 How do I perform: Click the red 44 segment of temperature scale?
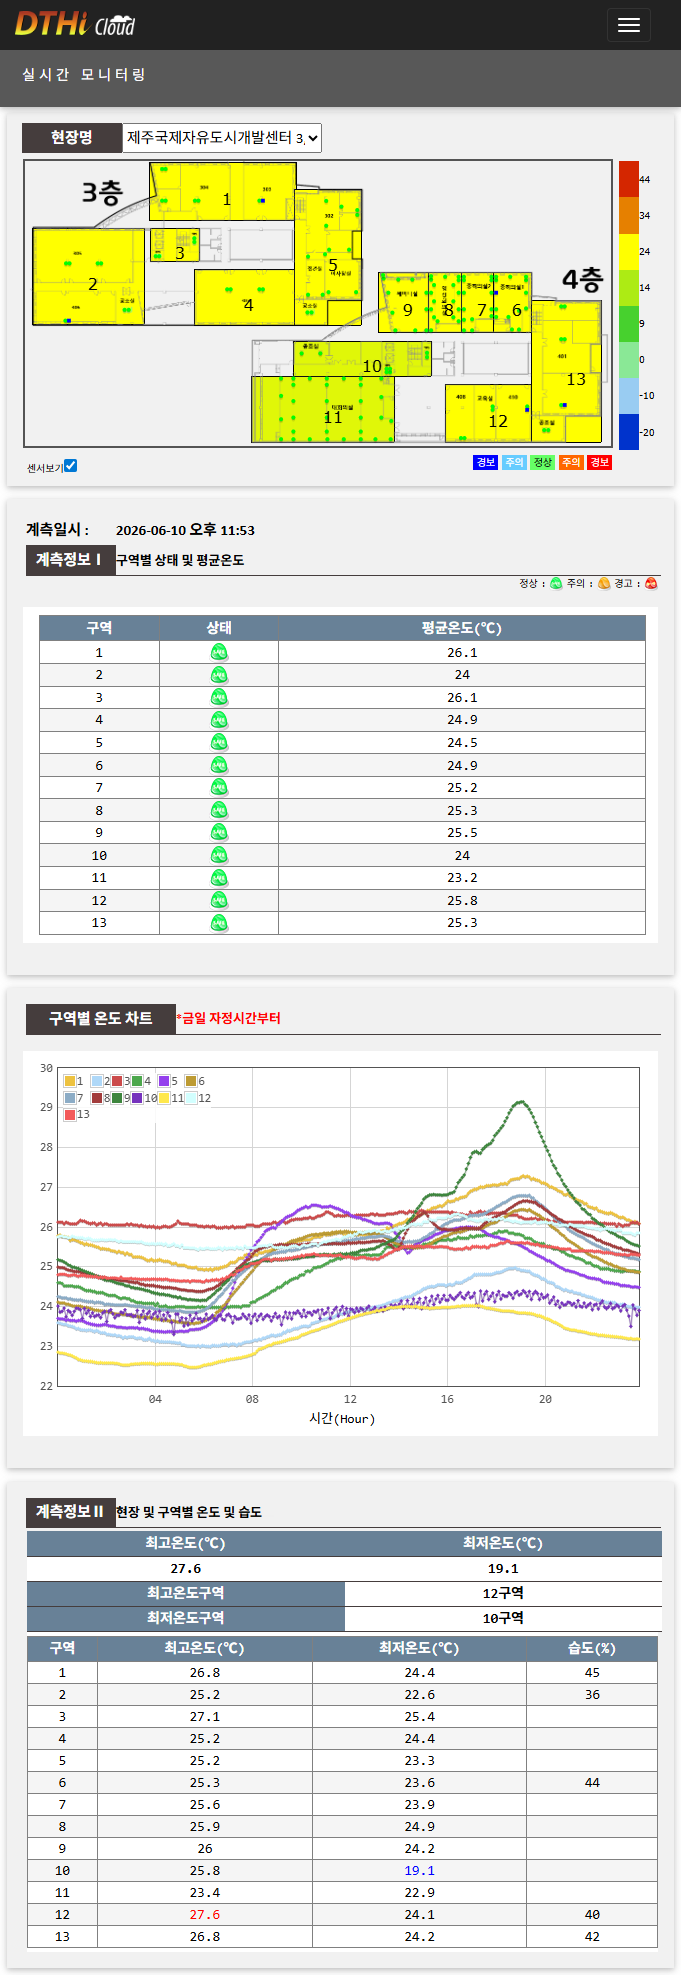tap(628, 179)
